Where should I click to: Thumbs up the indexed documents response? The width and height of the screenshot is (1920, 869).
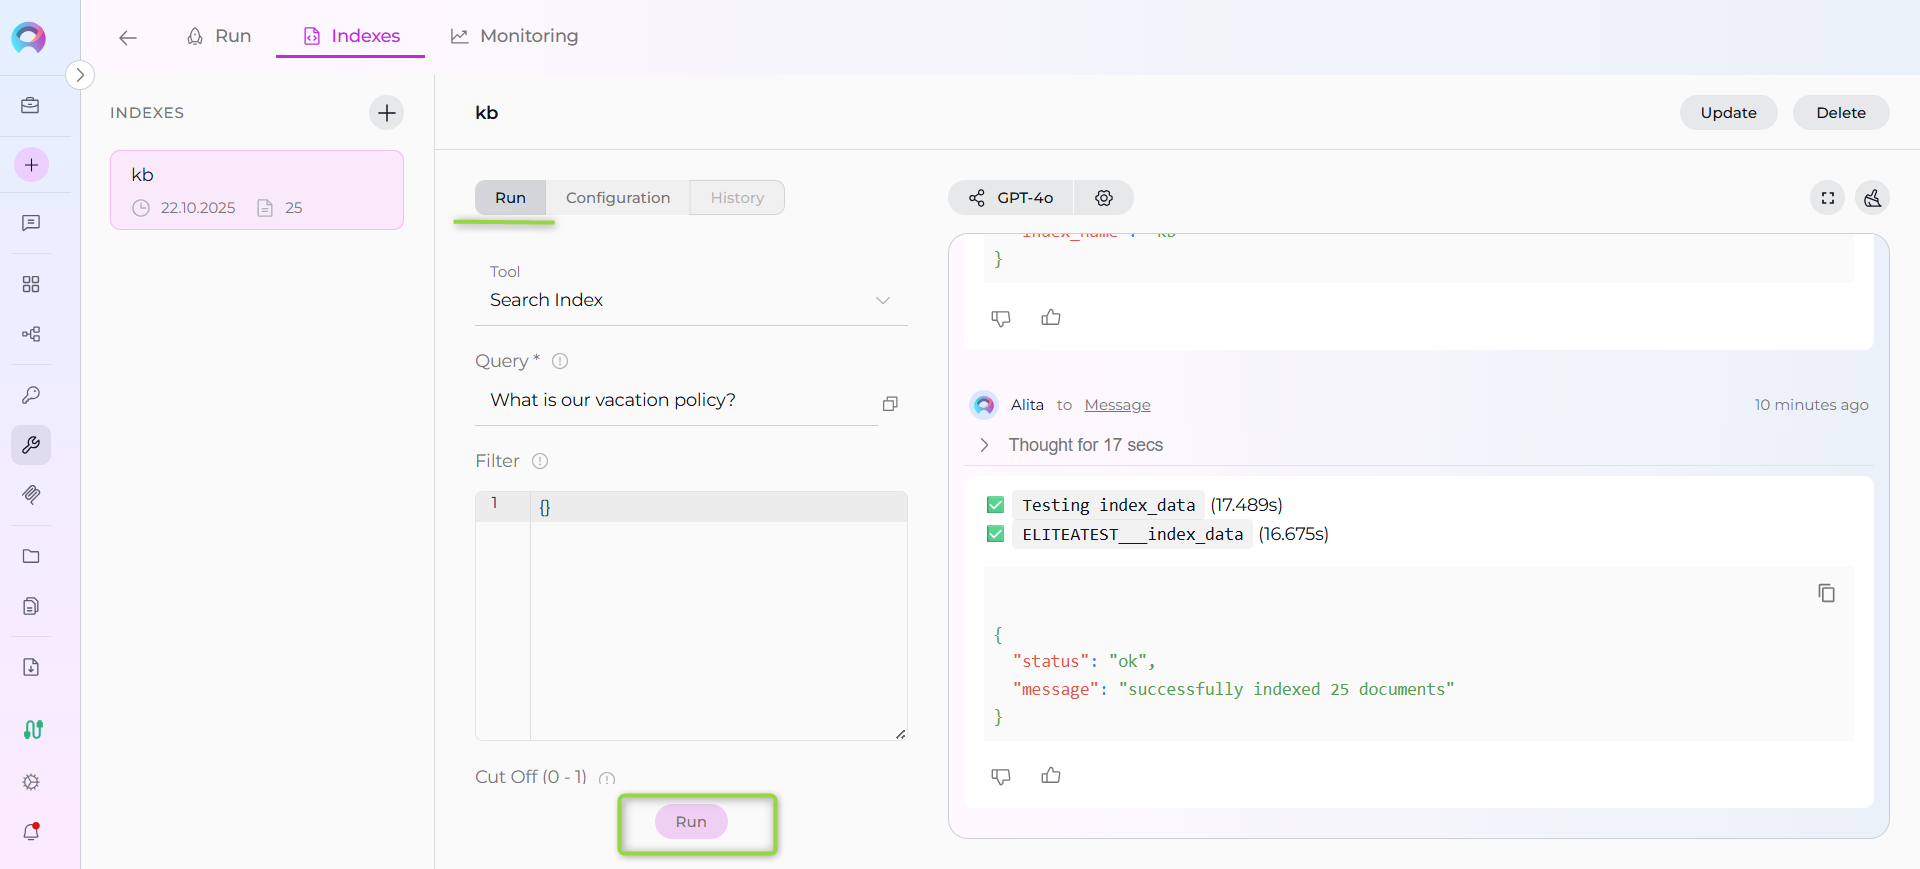coord(1050,776)
